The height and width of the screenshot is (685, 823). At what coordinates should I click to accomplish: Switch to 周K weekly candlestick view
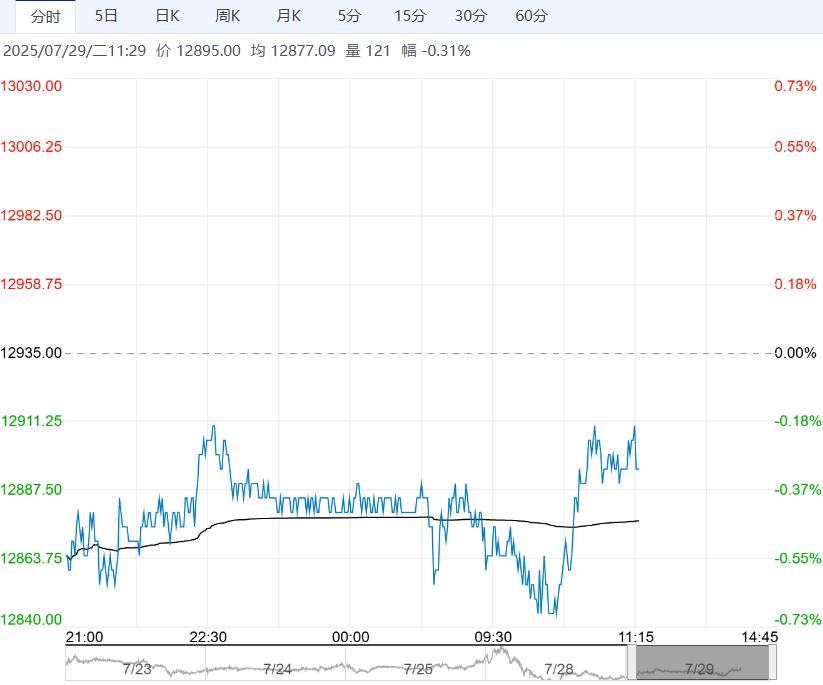click(228, 16)
